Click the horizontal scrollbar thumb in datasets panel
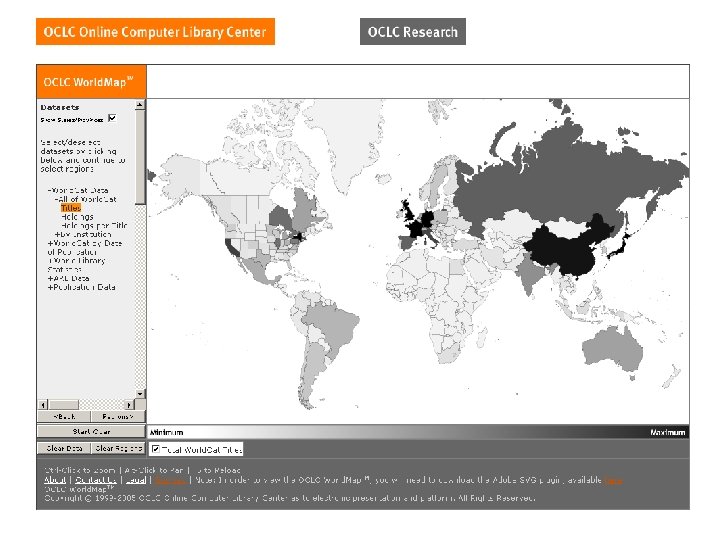The width and height of the screenshot is (720, 540). tap(64, 405)
